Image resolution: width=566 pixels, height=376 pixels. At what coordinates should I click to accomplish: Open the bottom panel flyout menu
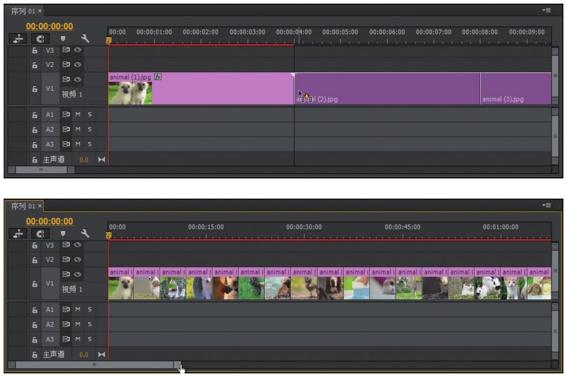pos(547,205)
